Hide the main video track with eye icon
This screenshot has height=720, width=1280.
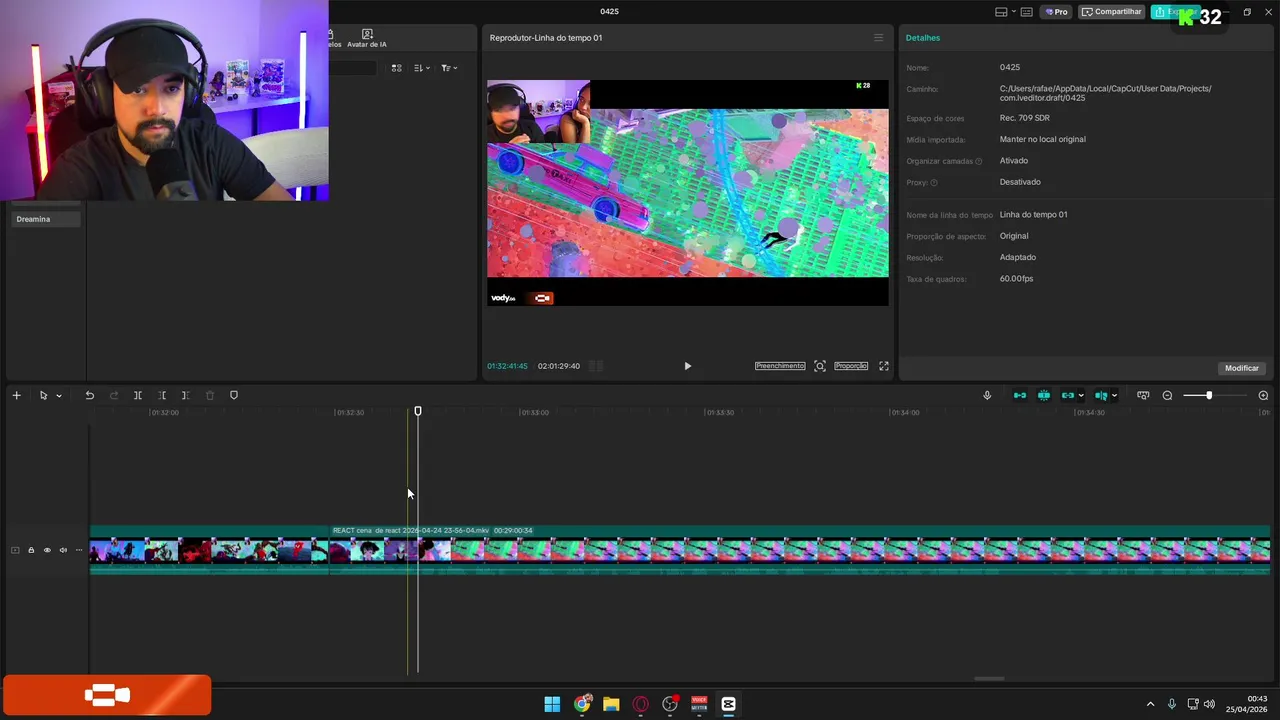coord(47,550)
